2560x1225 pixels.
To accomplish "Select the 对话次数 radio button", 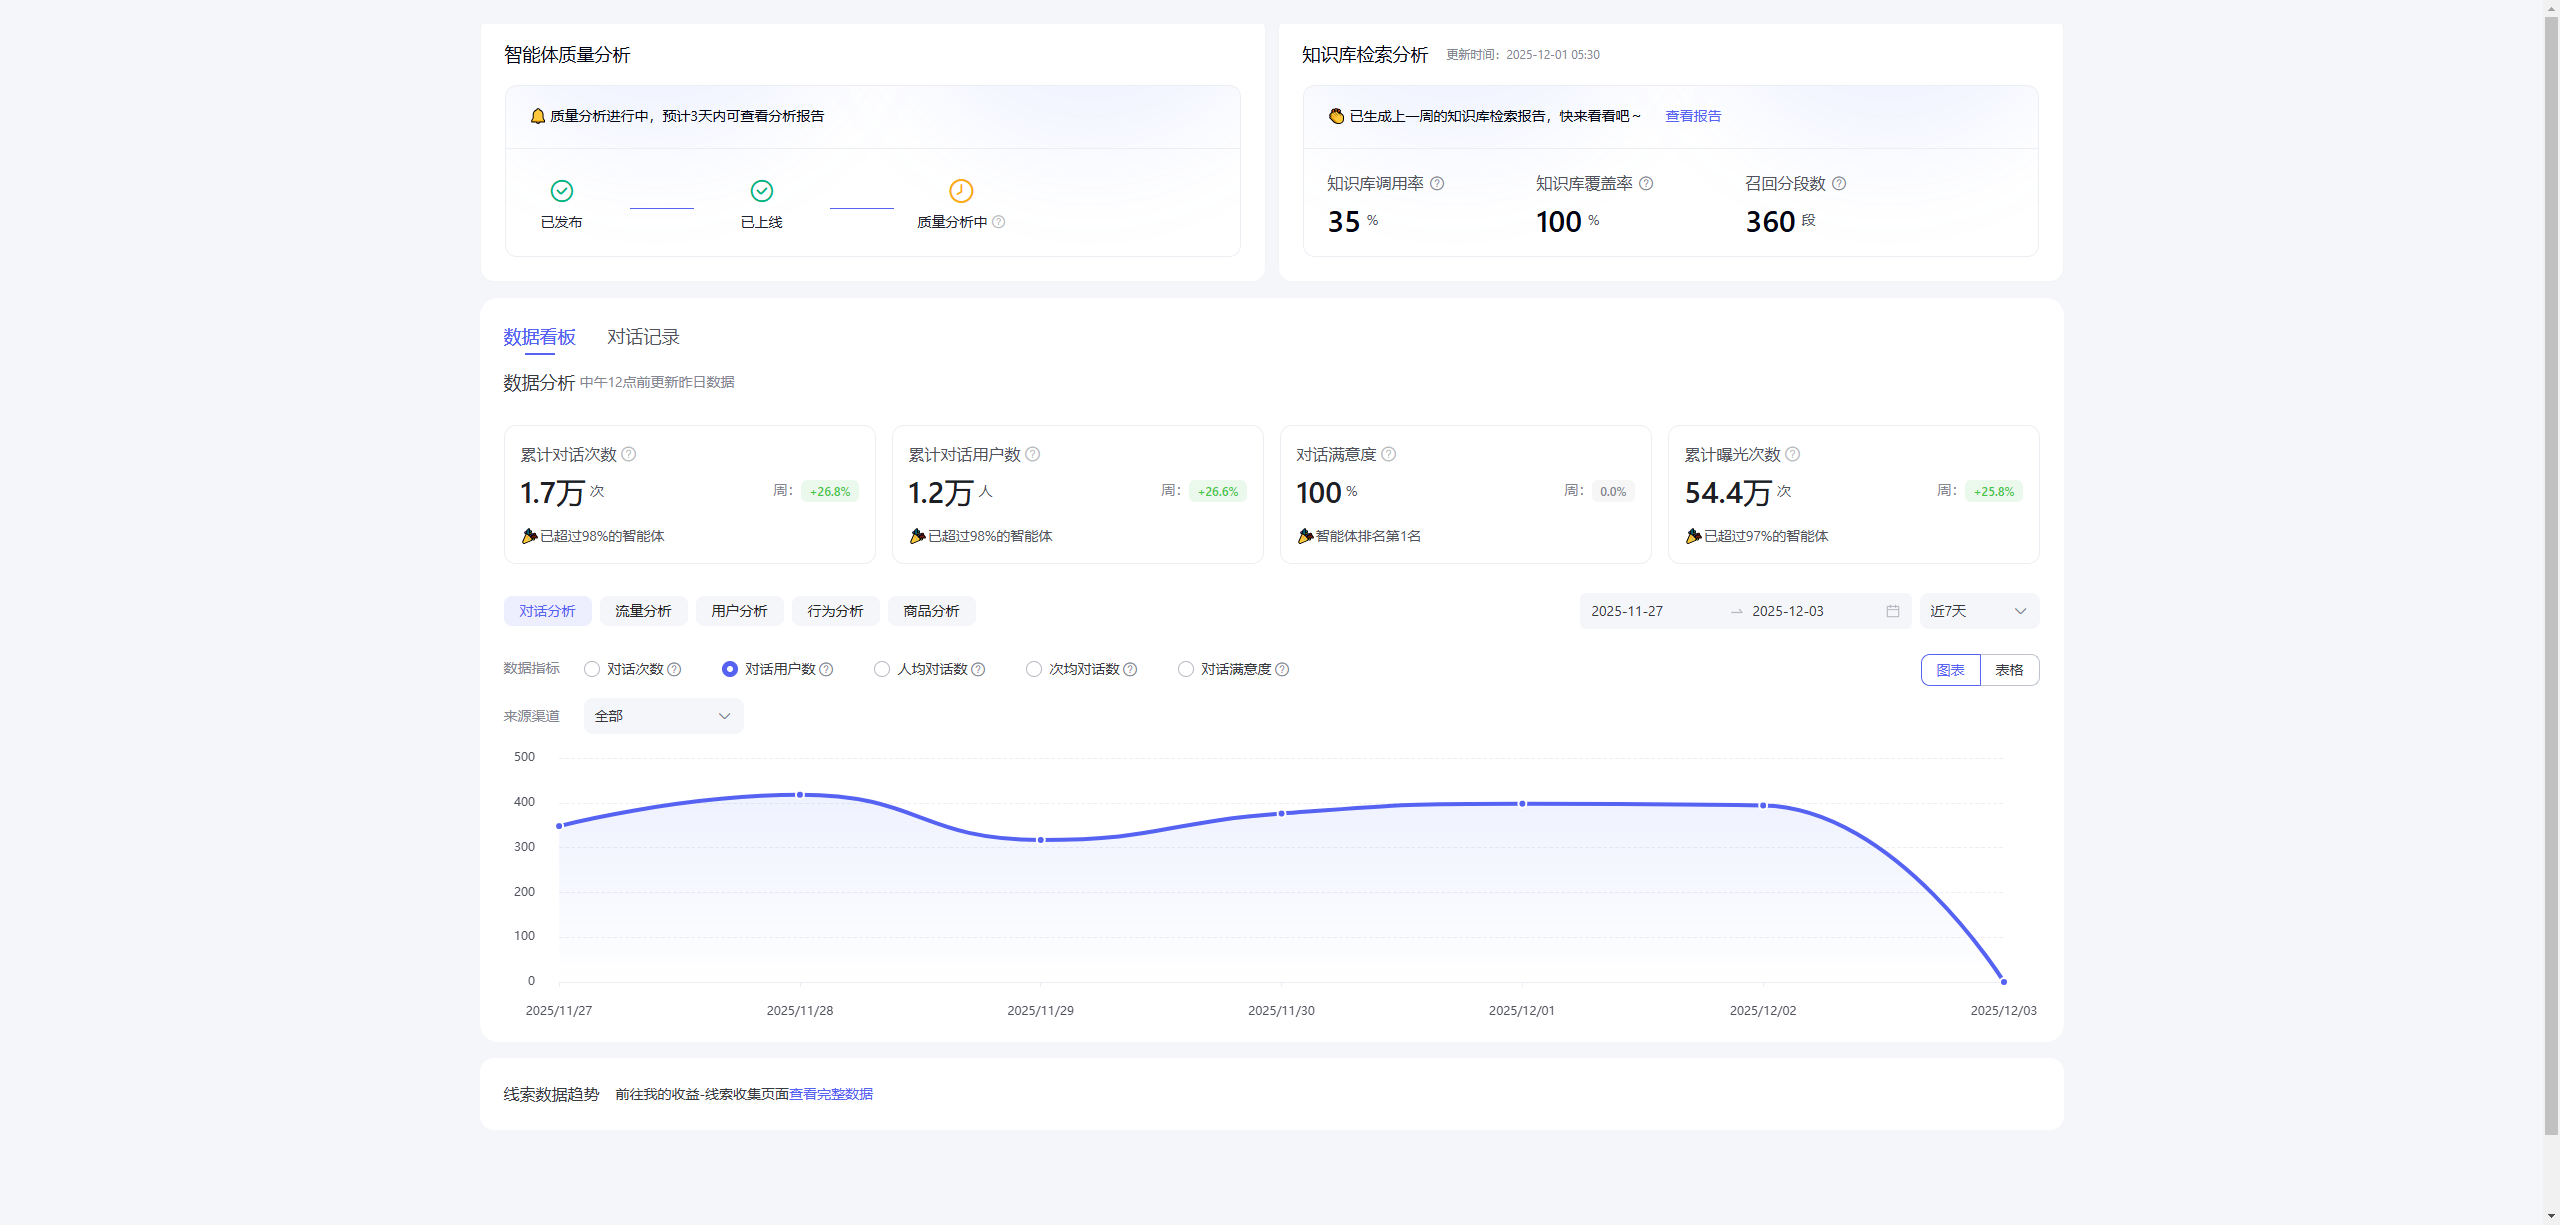I will (x=592, y=669).
